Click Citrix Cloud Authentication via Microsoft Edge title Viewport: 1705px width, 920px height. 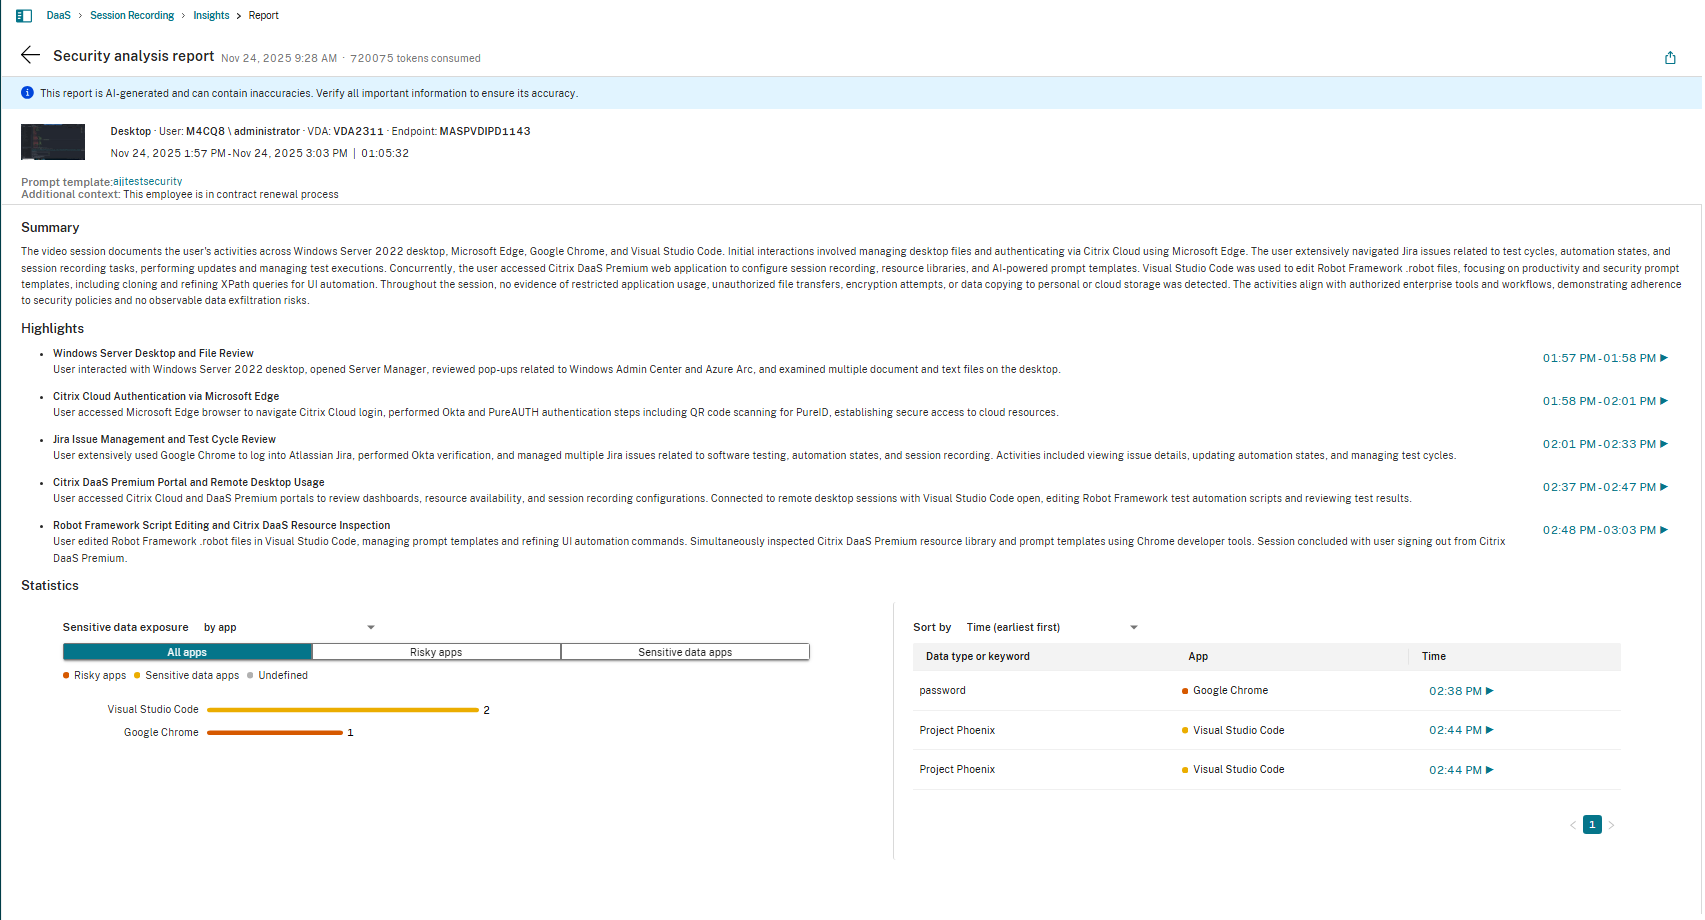(166, 397)
